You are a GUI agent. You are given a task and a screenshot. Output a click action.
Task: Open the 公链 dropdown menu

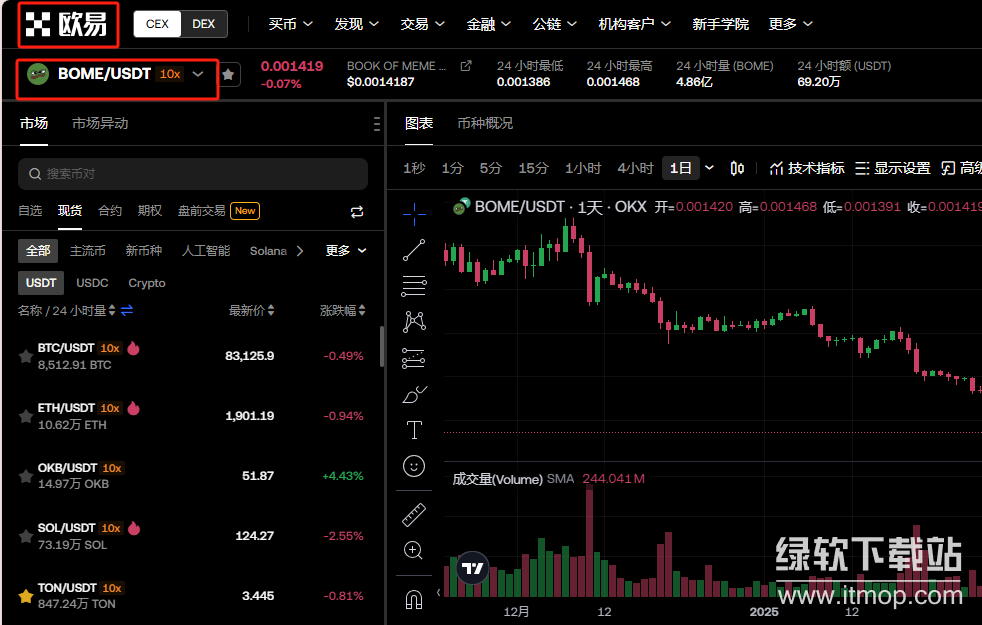click(554, 24)
